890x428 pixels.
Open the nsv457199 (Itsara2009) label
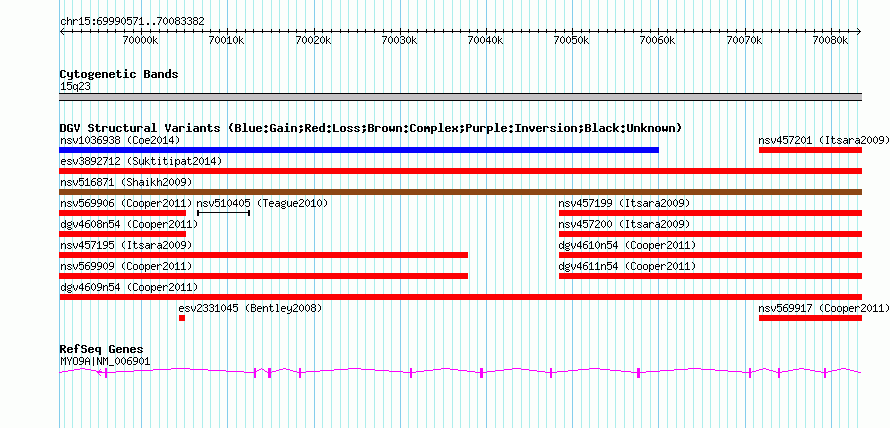tap(624, 203)
